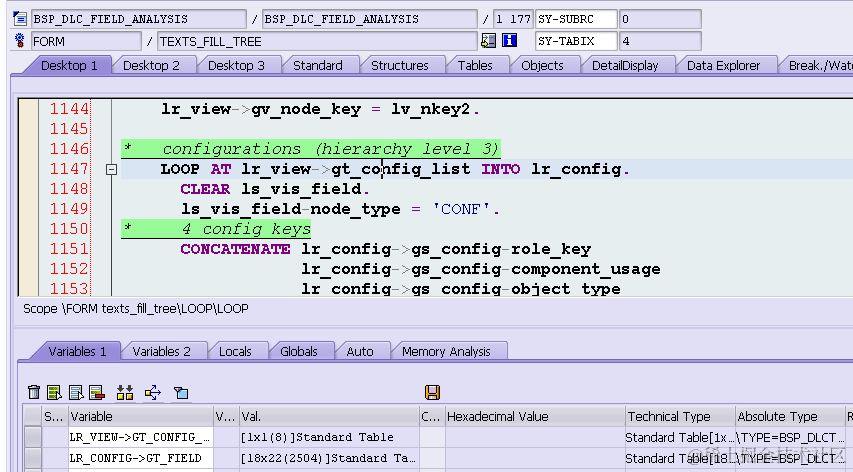Switch to the Desktop 3 tab

point(236,65)
